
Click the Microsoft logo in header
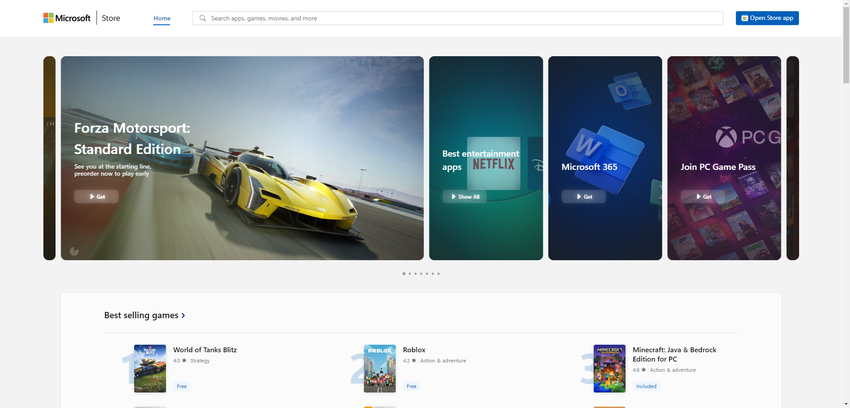coord(66,18)
